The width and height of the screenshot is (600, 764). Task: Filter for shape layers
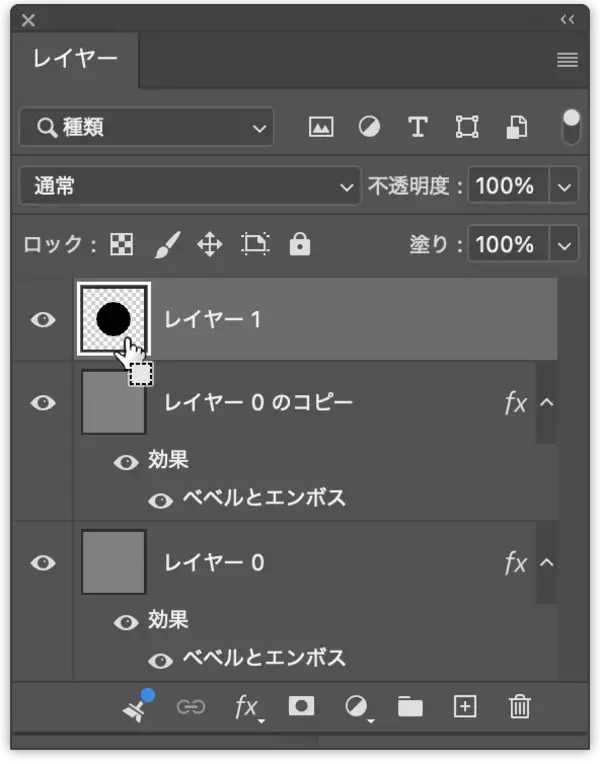tap(466, 128)
